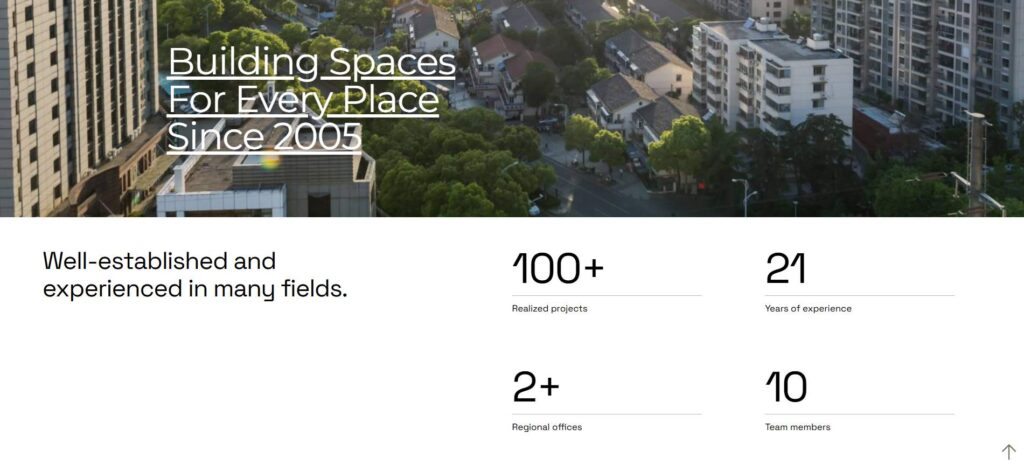Click the "10" team statistic number
Viewport: 1024px width, 464px height.
pos(786,387)
